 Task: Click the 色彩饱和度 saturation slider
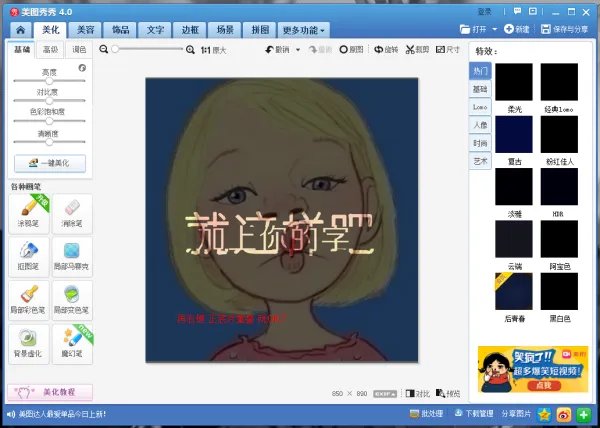[49, 121]
